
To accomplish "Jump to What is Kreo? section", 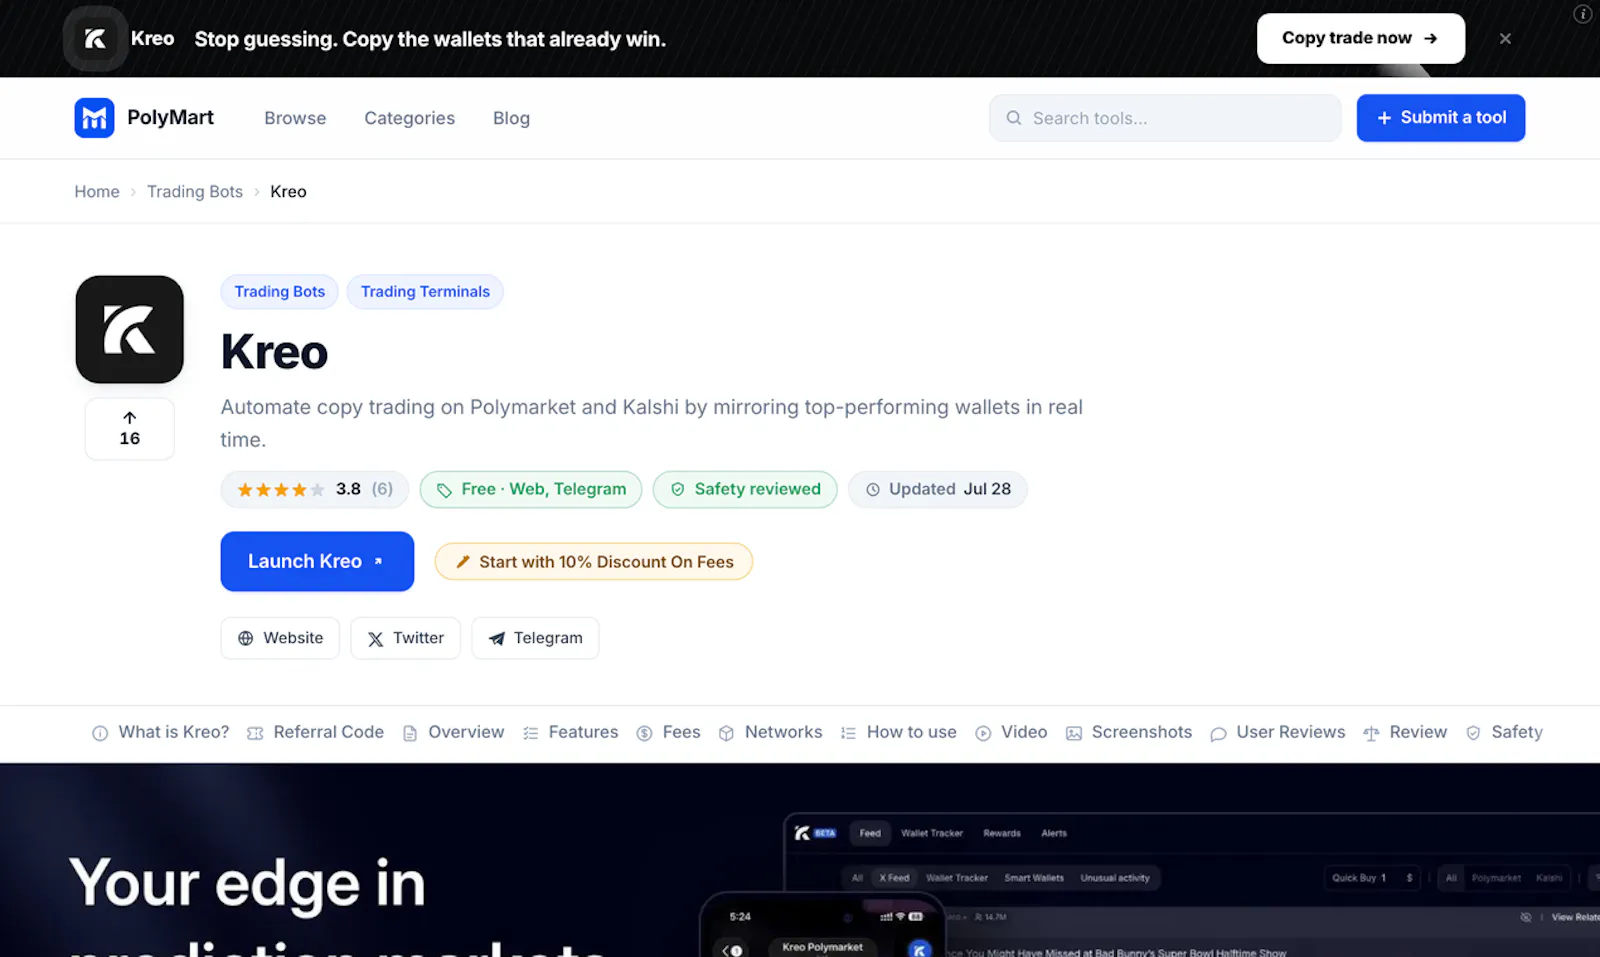I will [x=161, y=733].
